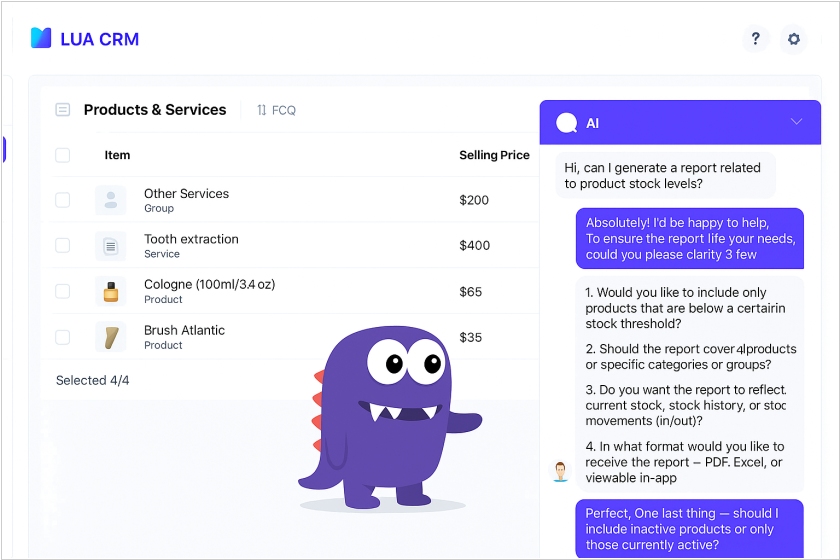Click the Item column header
The width and height of the screenshot is (840, 560).
click(117, 155)
